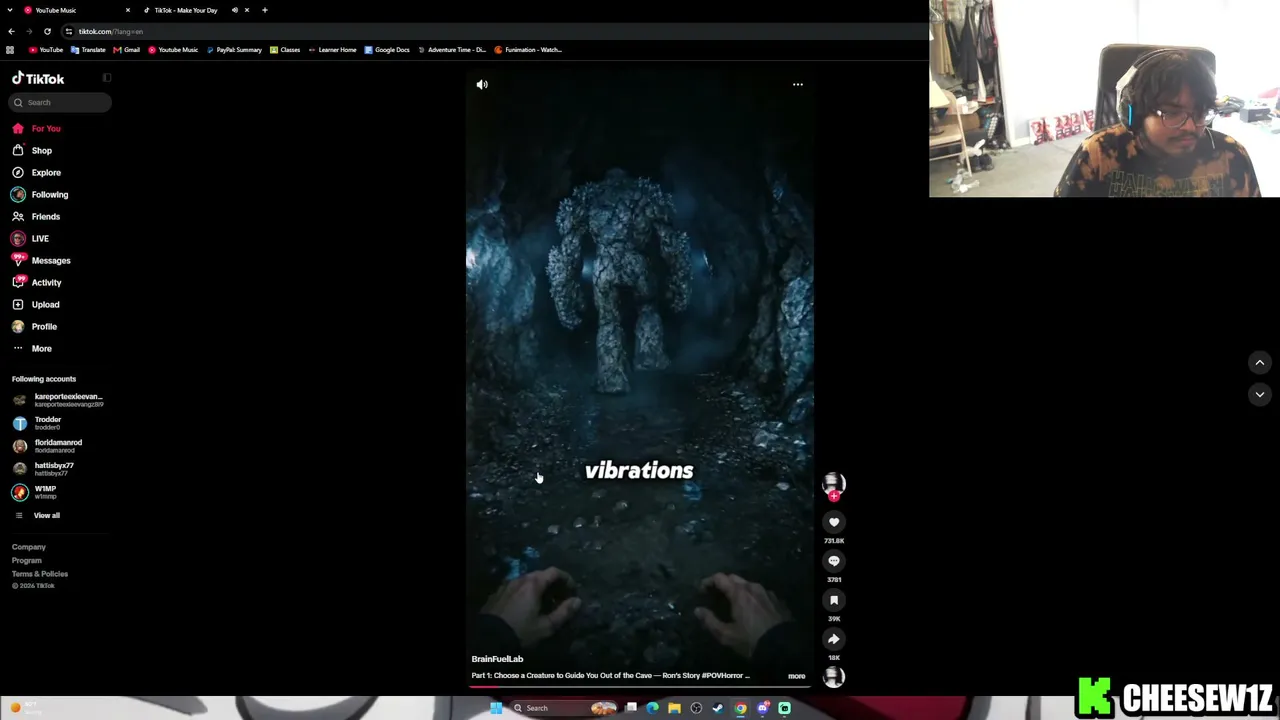Open the Gmail bookmark
1280x720 pixels.
coord(126,50)
